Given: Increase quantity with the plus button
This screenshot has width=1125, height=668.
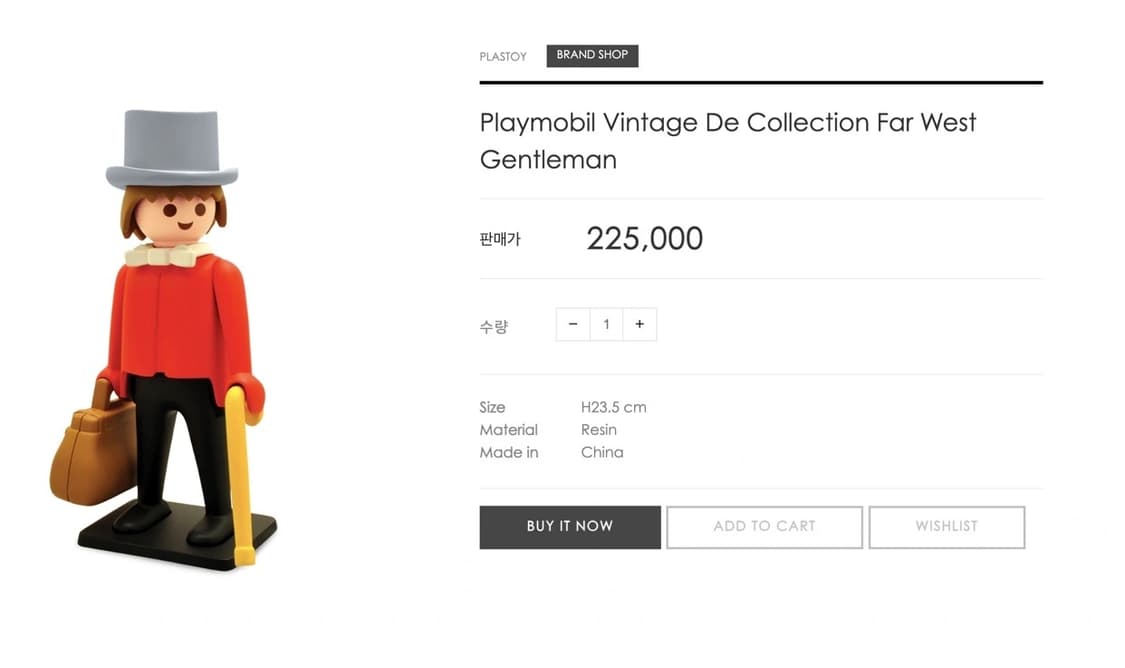Looking at the screenshot, I should pyautogui.click(x=640, y=324).
